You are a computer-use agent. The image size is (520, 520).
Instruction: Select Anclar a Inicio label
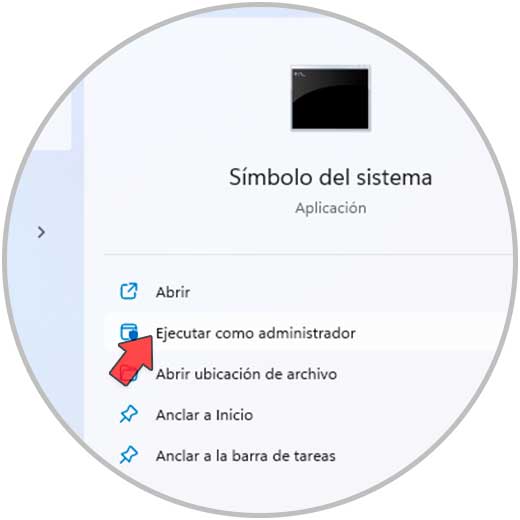tap(204, 415)
